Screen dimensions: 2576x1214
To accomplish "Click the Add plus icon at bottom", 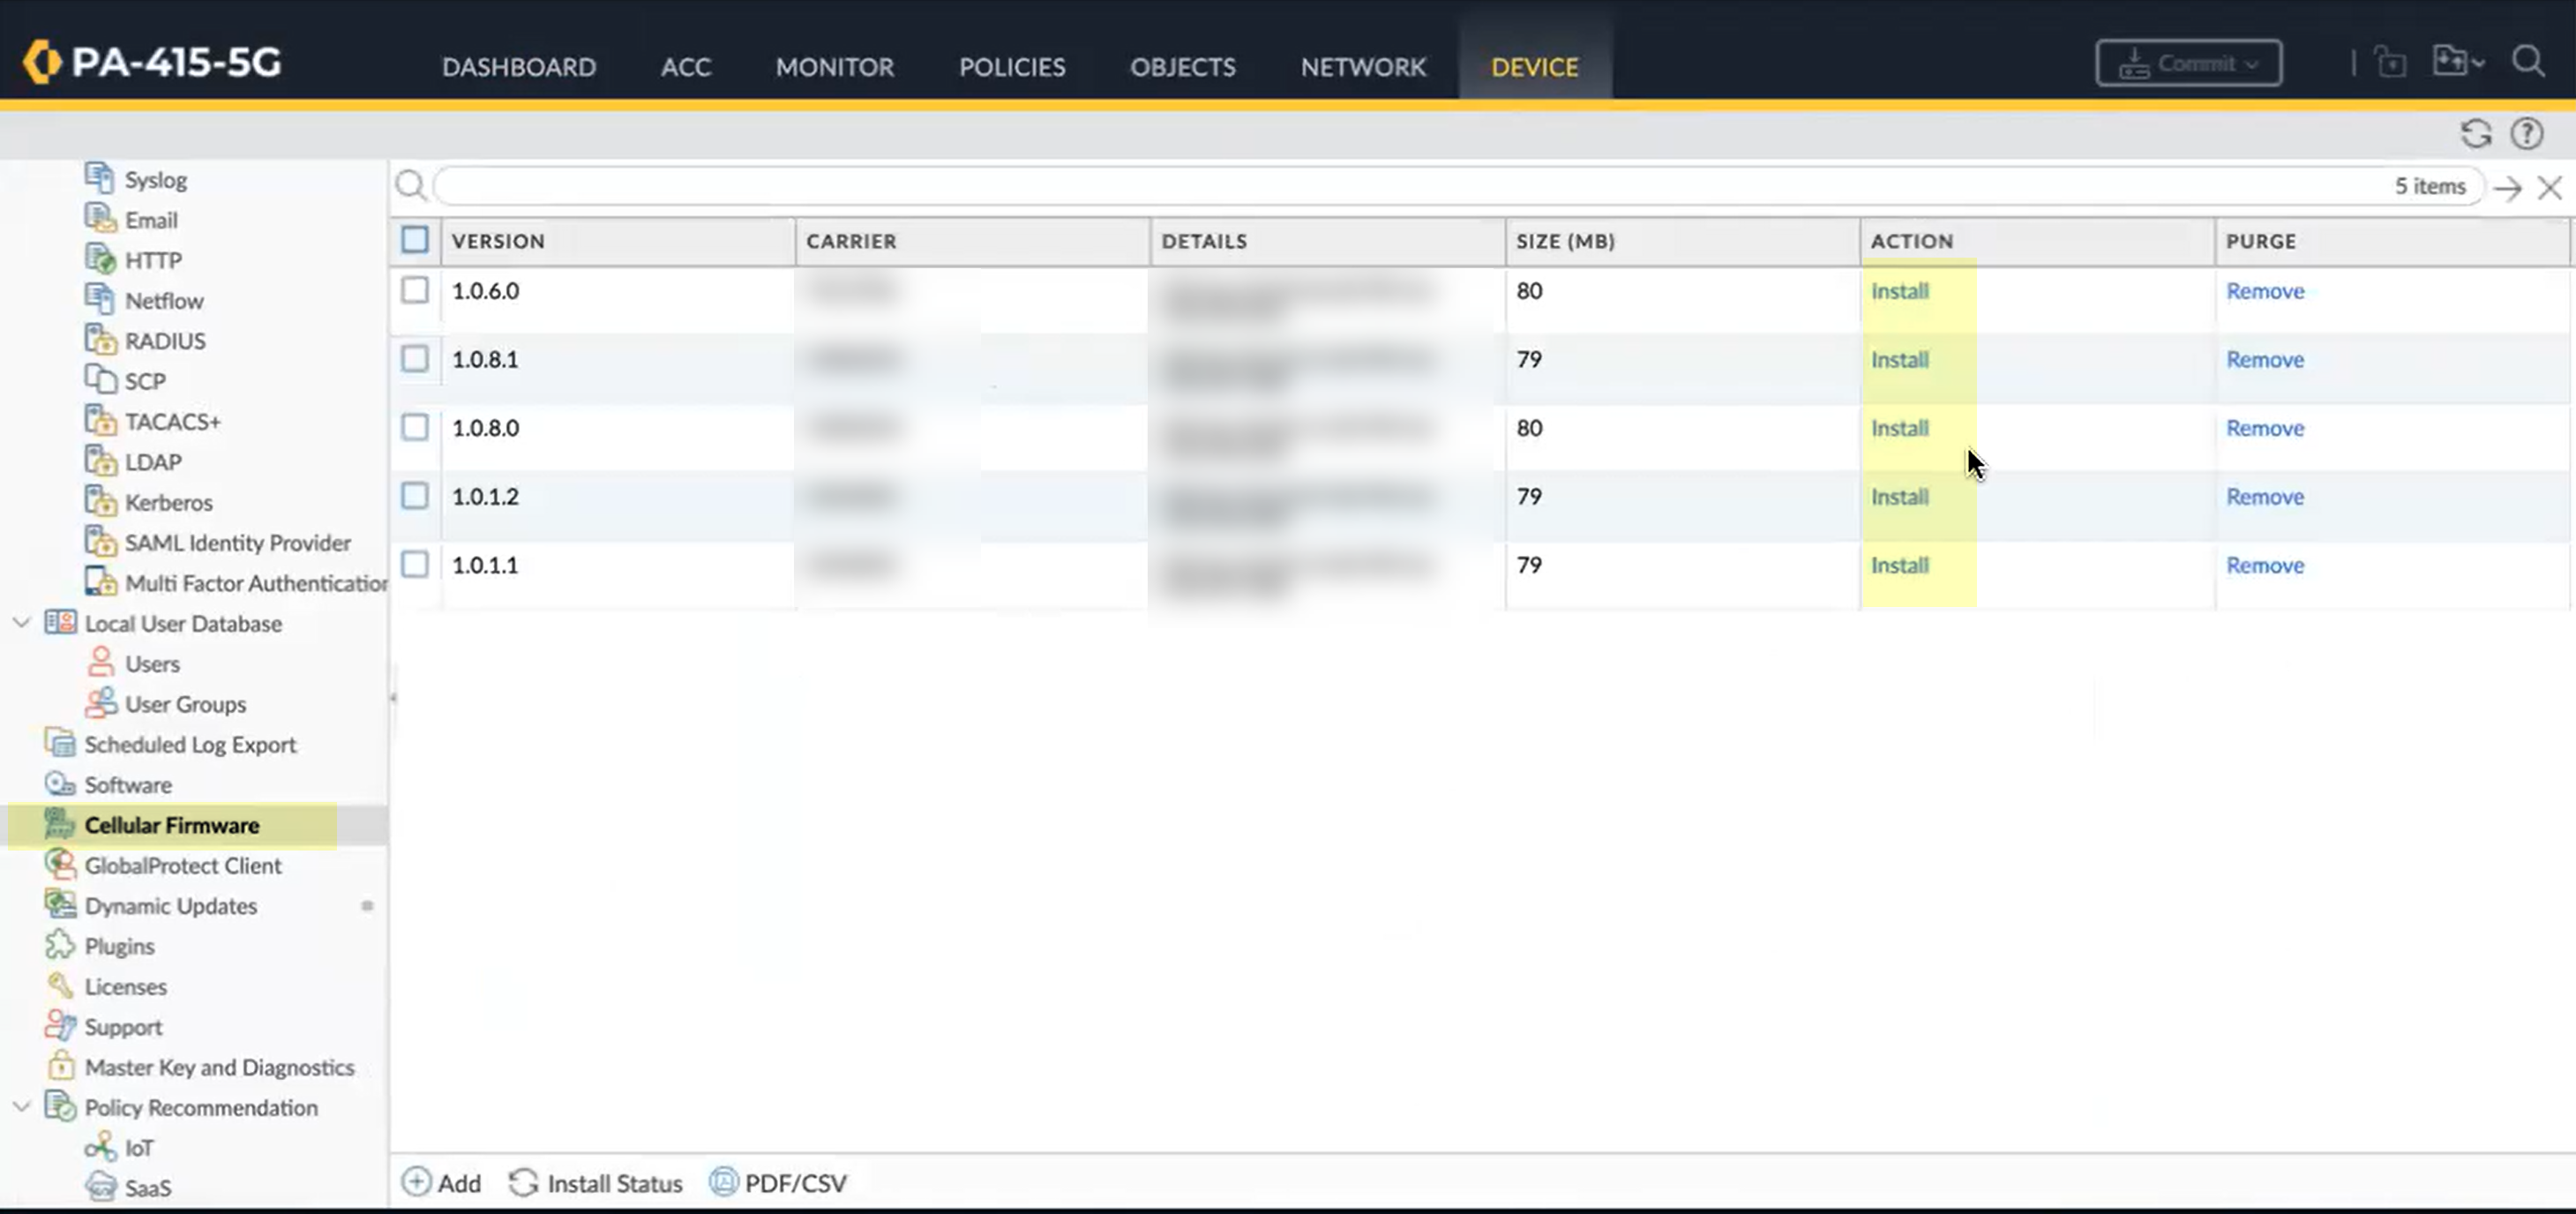I will click(416, 1182).
